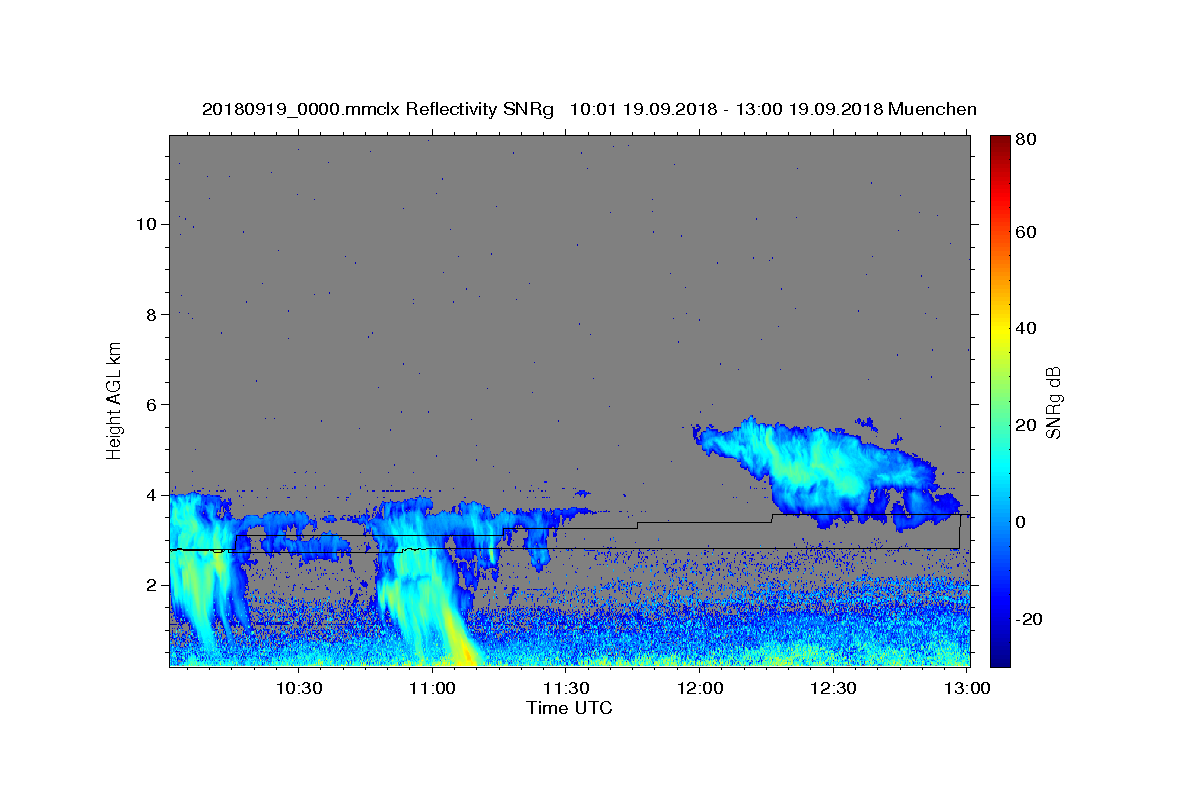Click the colorbar value 20
This screenshot has height=800, width=1200.
point(1026,426)
